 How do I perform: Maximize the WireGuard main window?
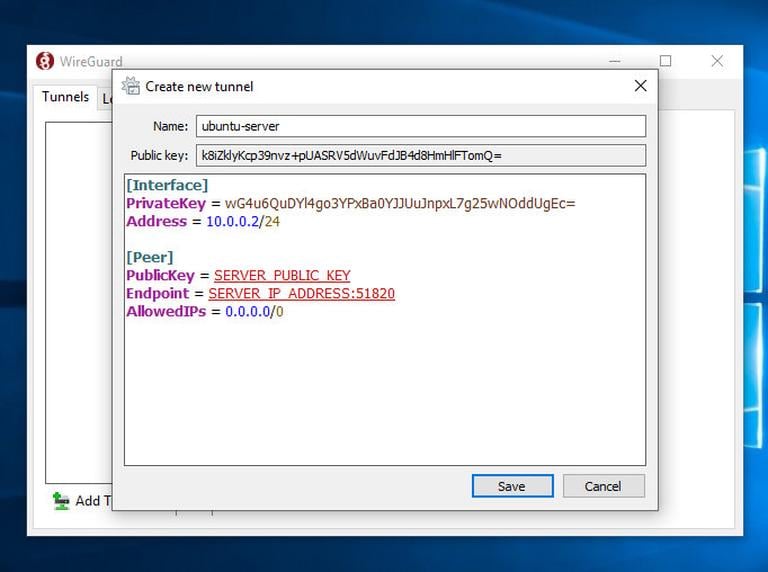665,61
